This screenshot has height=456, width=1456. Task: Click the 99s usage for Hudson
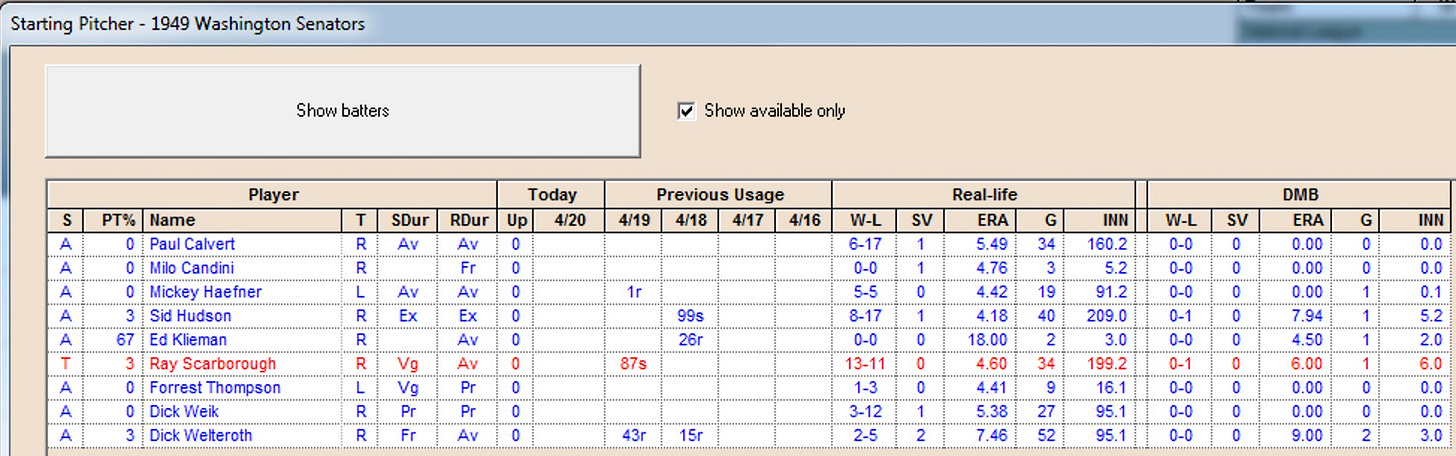(x=690, y=316)
